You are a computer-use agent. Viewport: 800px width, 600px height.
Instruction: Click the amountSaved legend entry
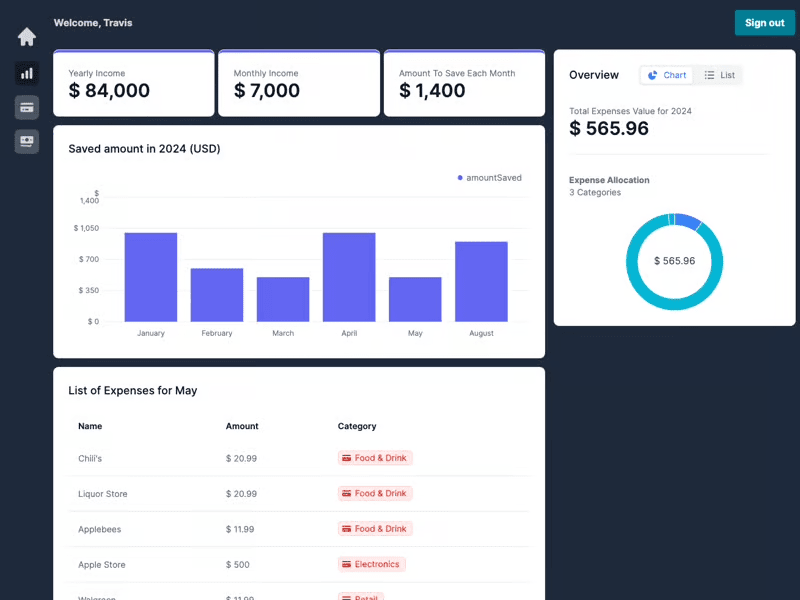click(489, 178)
